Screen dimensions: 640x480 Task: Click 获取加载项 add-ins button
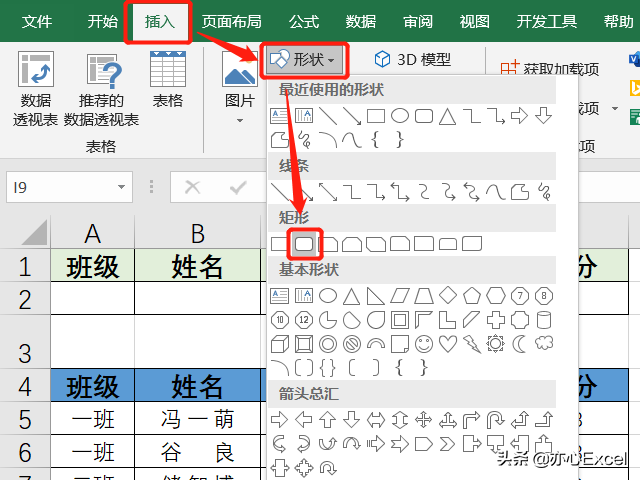pyautogui.click(x=549, y=69)
